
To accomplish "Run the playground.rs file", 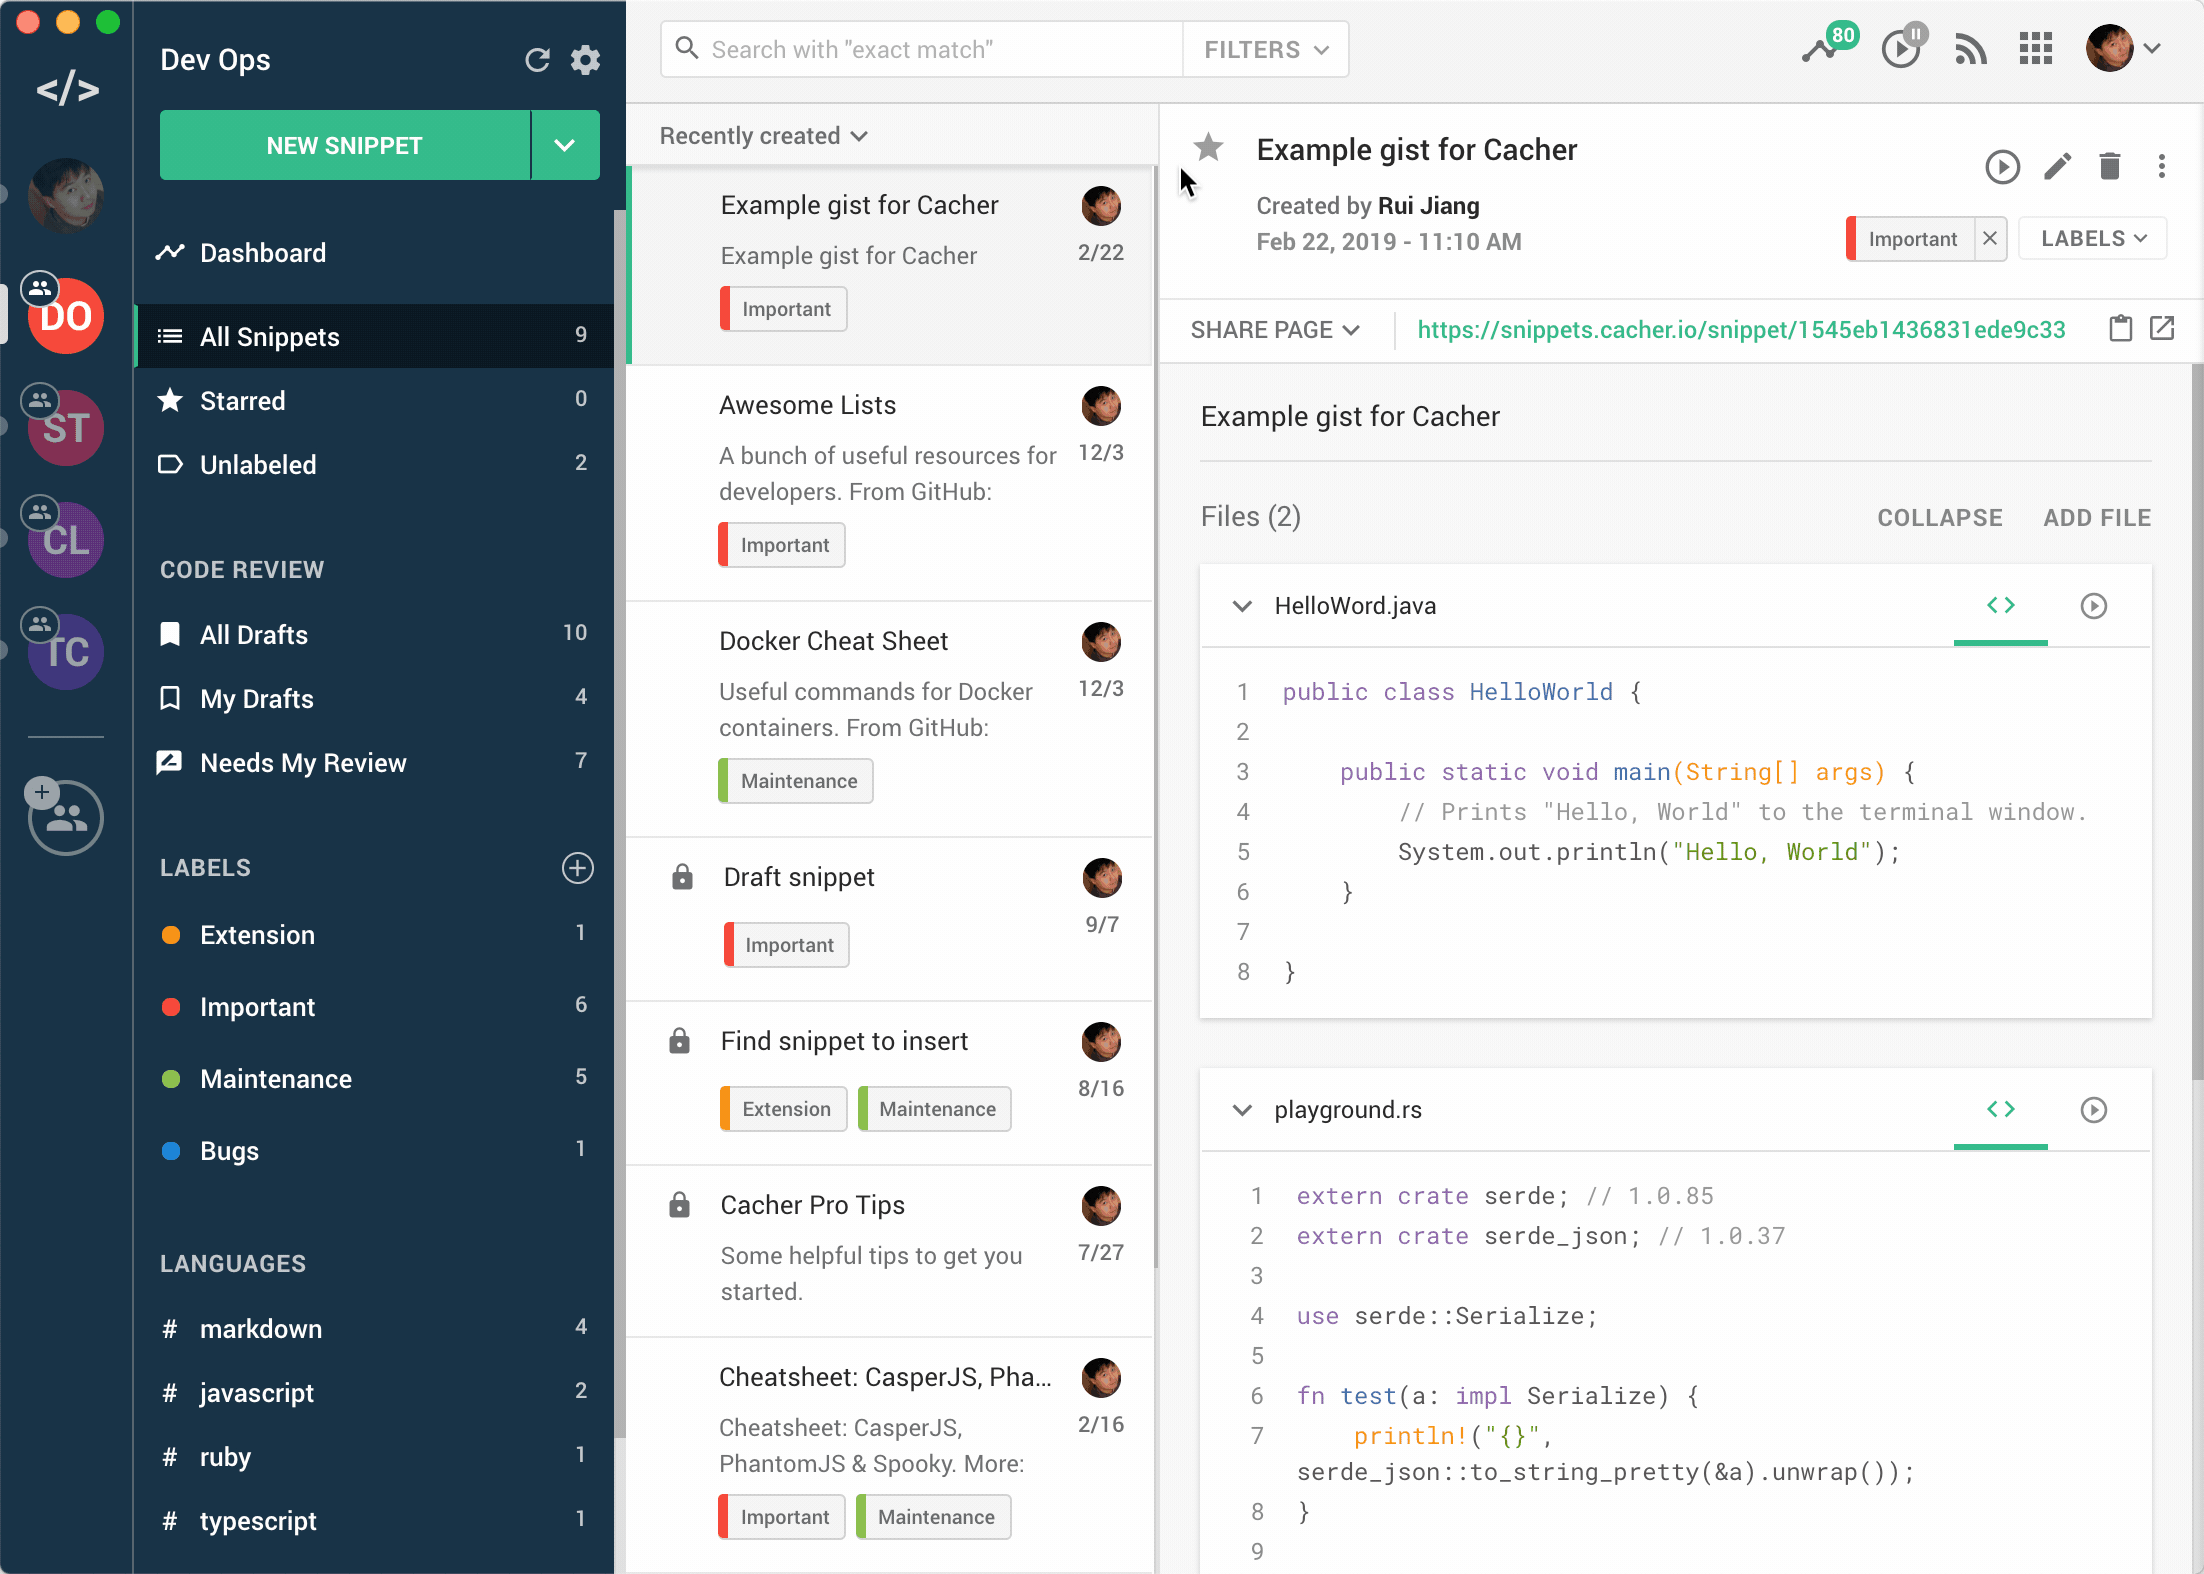I will click(x=2093, y=1110).
